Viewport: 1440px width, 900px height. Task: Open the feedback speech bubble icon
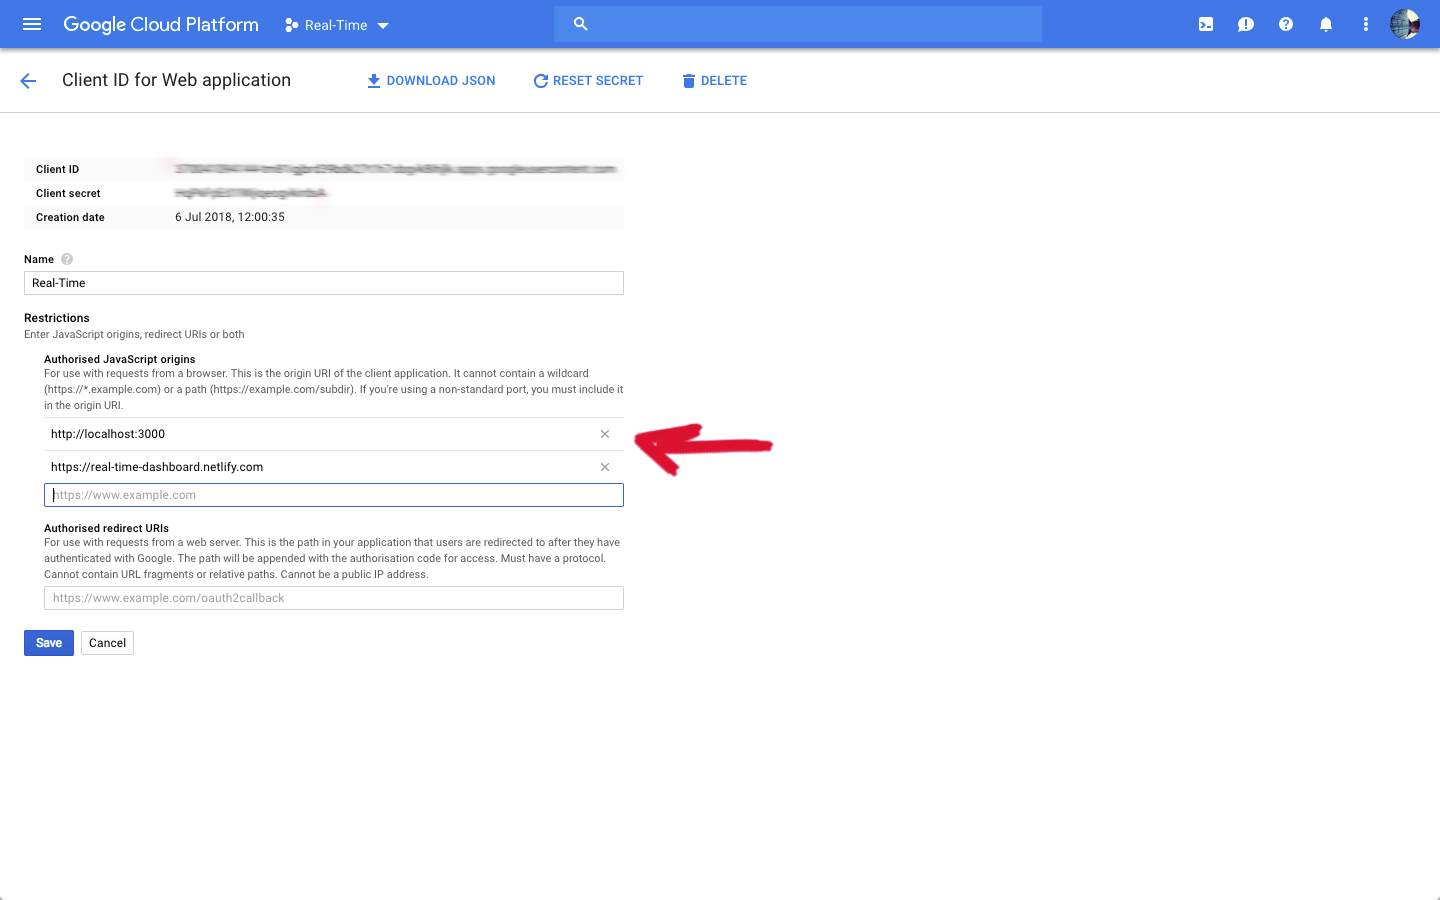(1246, 24)
